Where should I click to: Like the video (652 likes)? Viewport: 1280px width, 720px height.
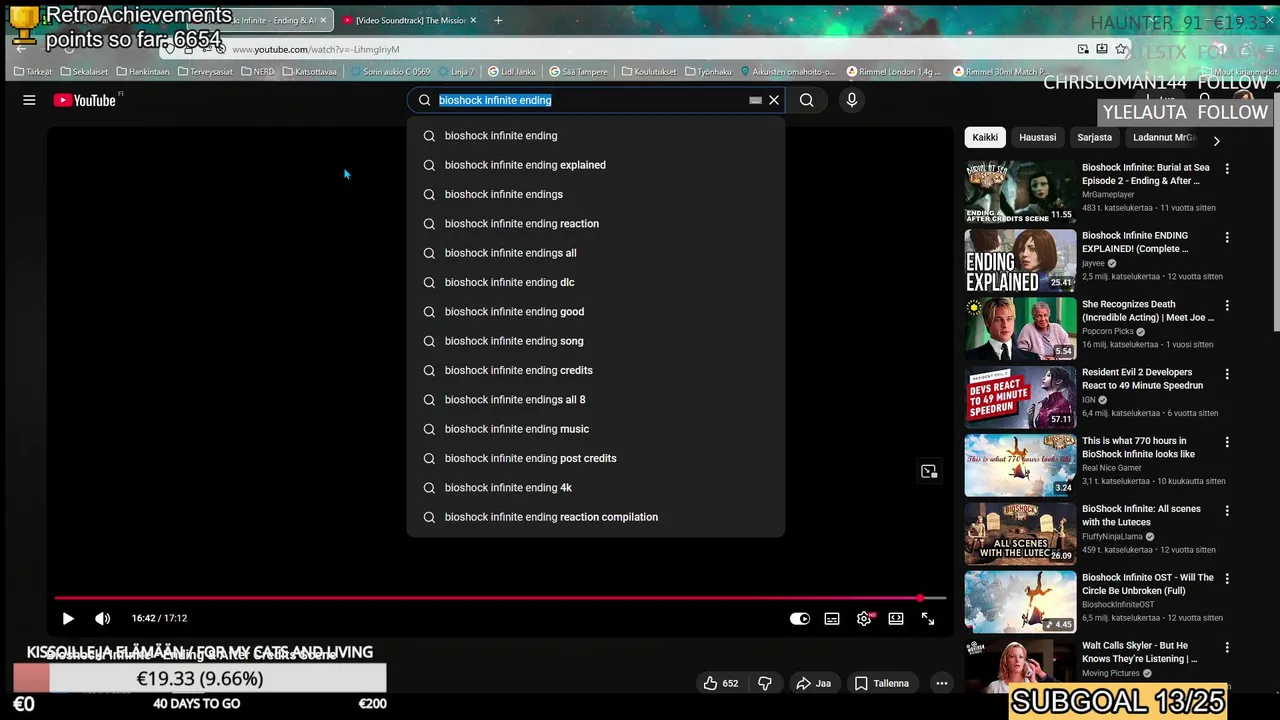tap(720, 684)
